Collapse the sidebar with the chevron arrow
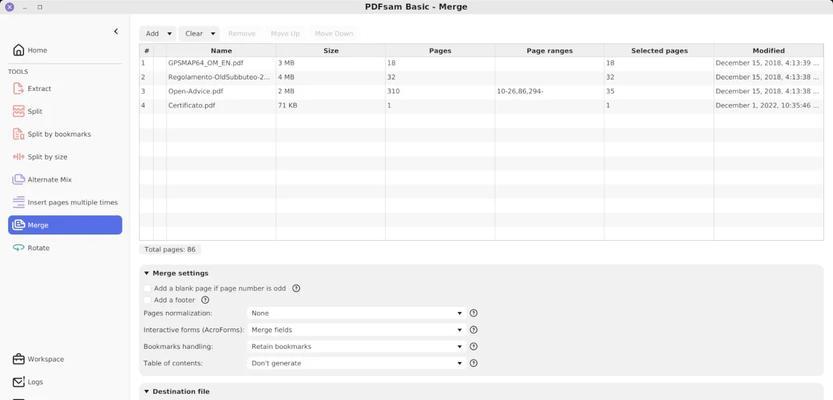This screenshot has height=400, width=833. coord(116,32)
